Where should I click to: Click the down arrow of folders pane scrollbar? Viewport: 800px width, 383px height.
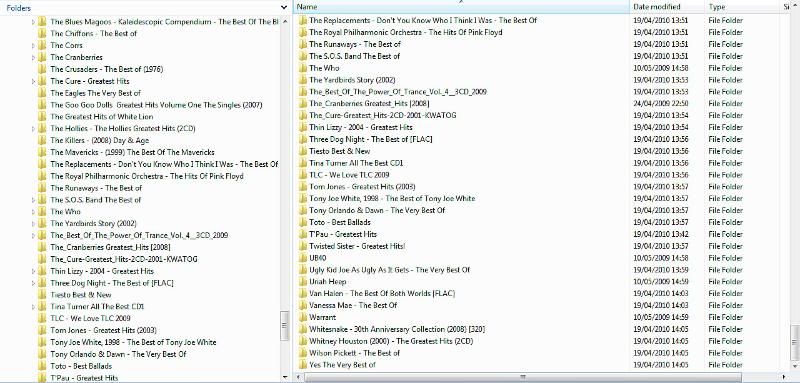tap(285, 377)
